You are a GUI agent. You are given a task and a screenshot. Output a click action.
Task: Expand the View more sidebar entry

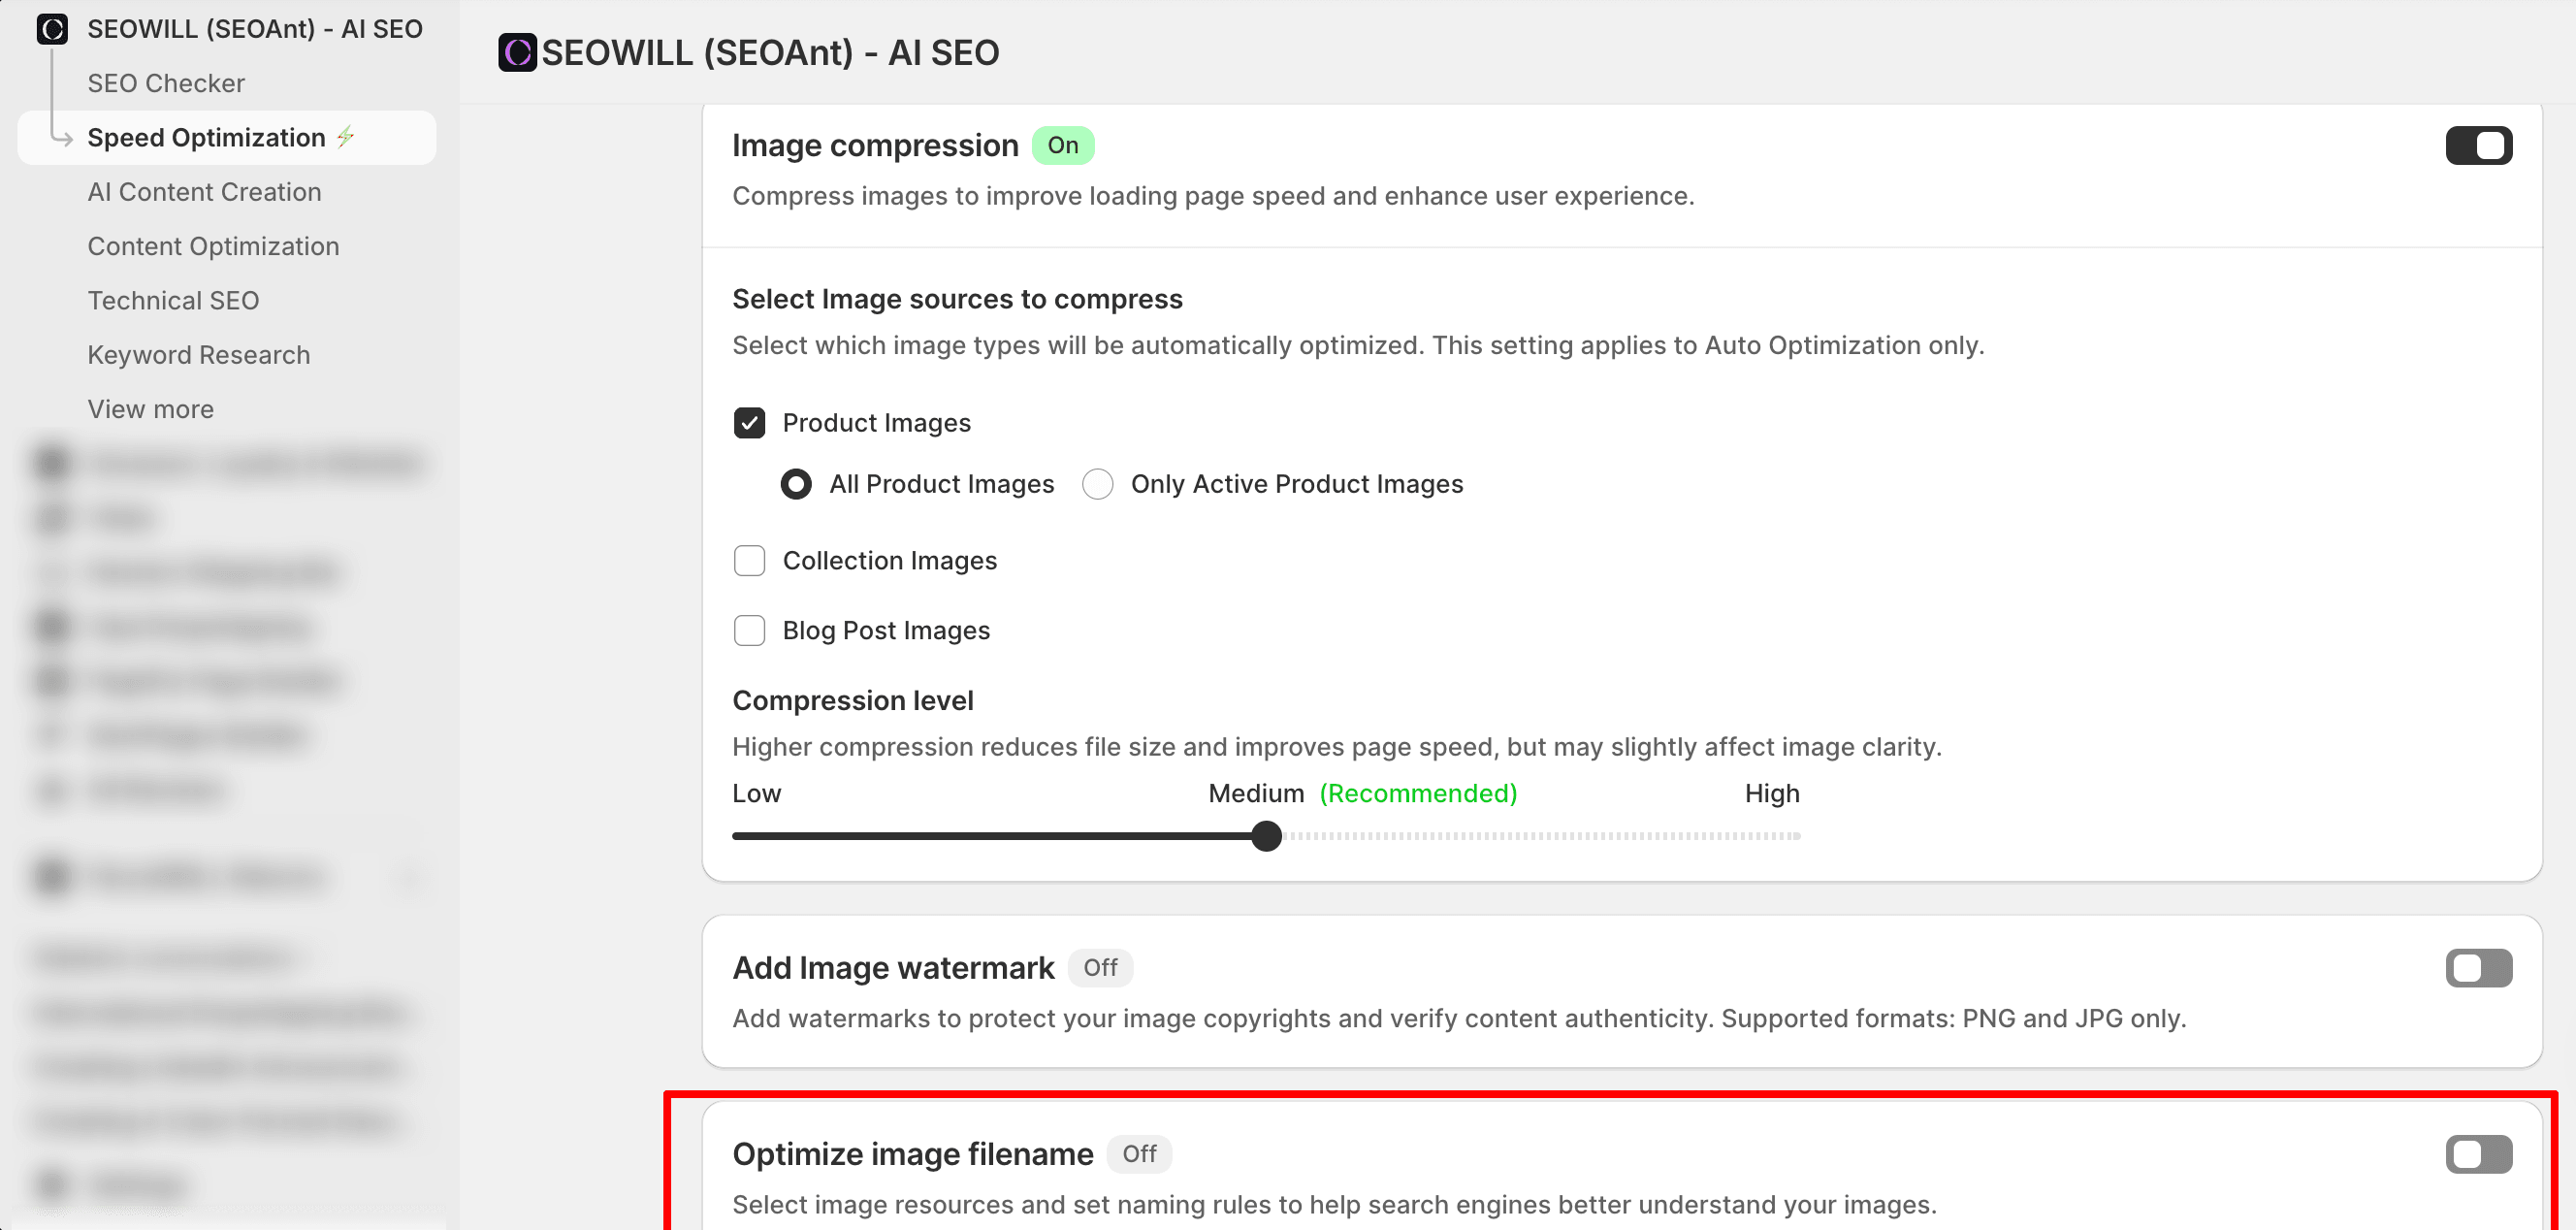(150, 409)
